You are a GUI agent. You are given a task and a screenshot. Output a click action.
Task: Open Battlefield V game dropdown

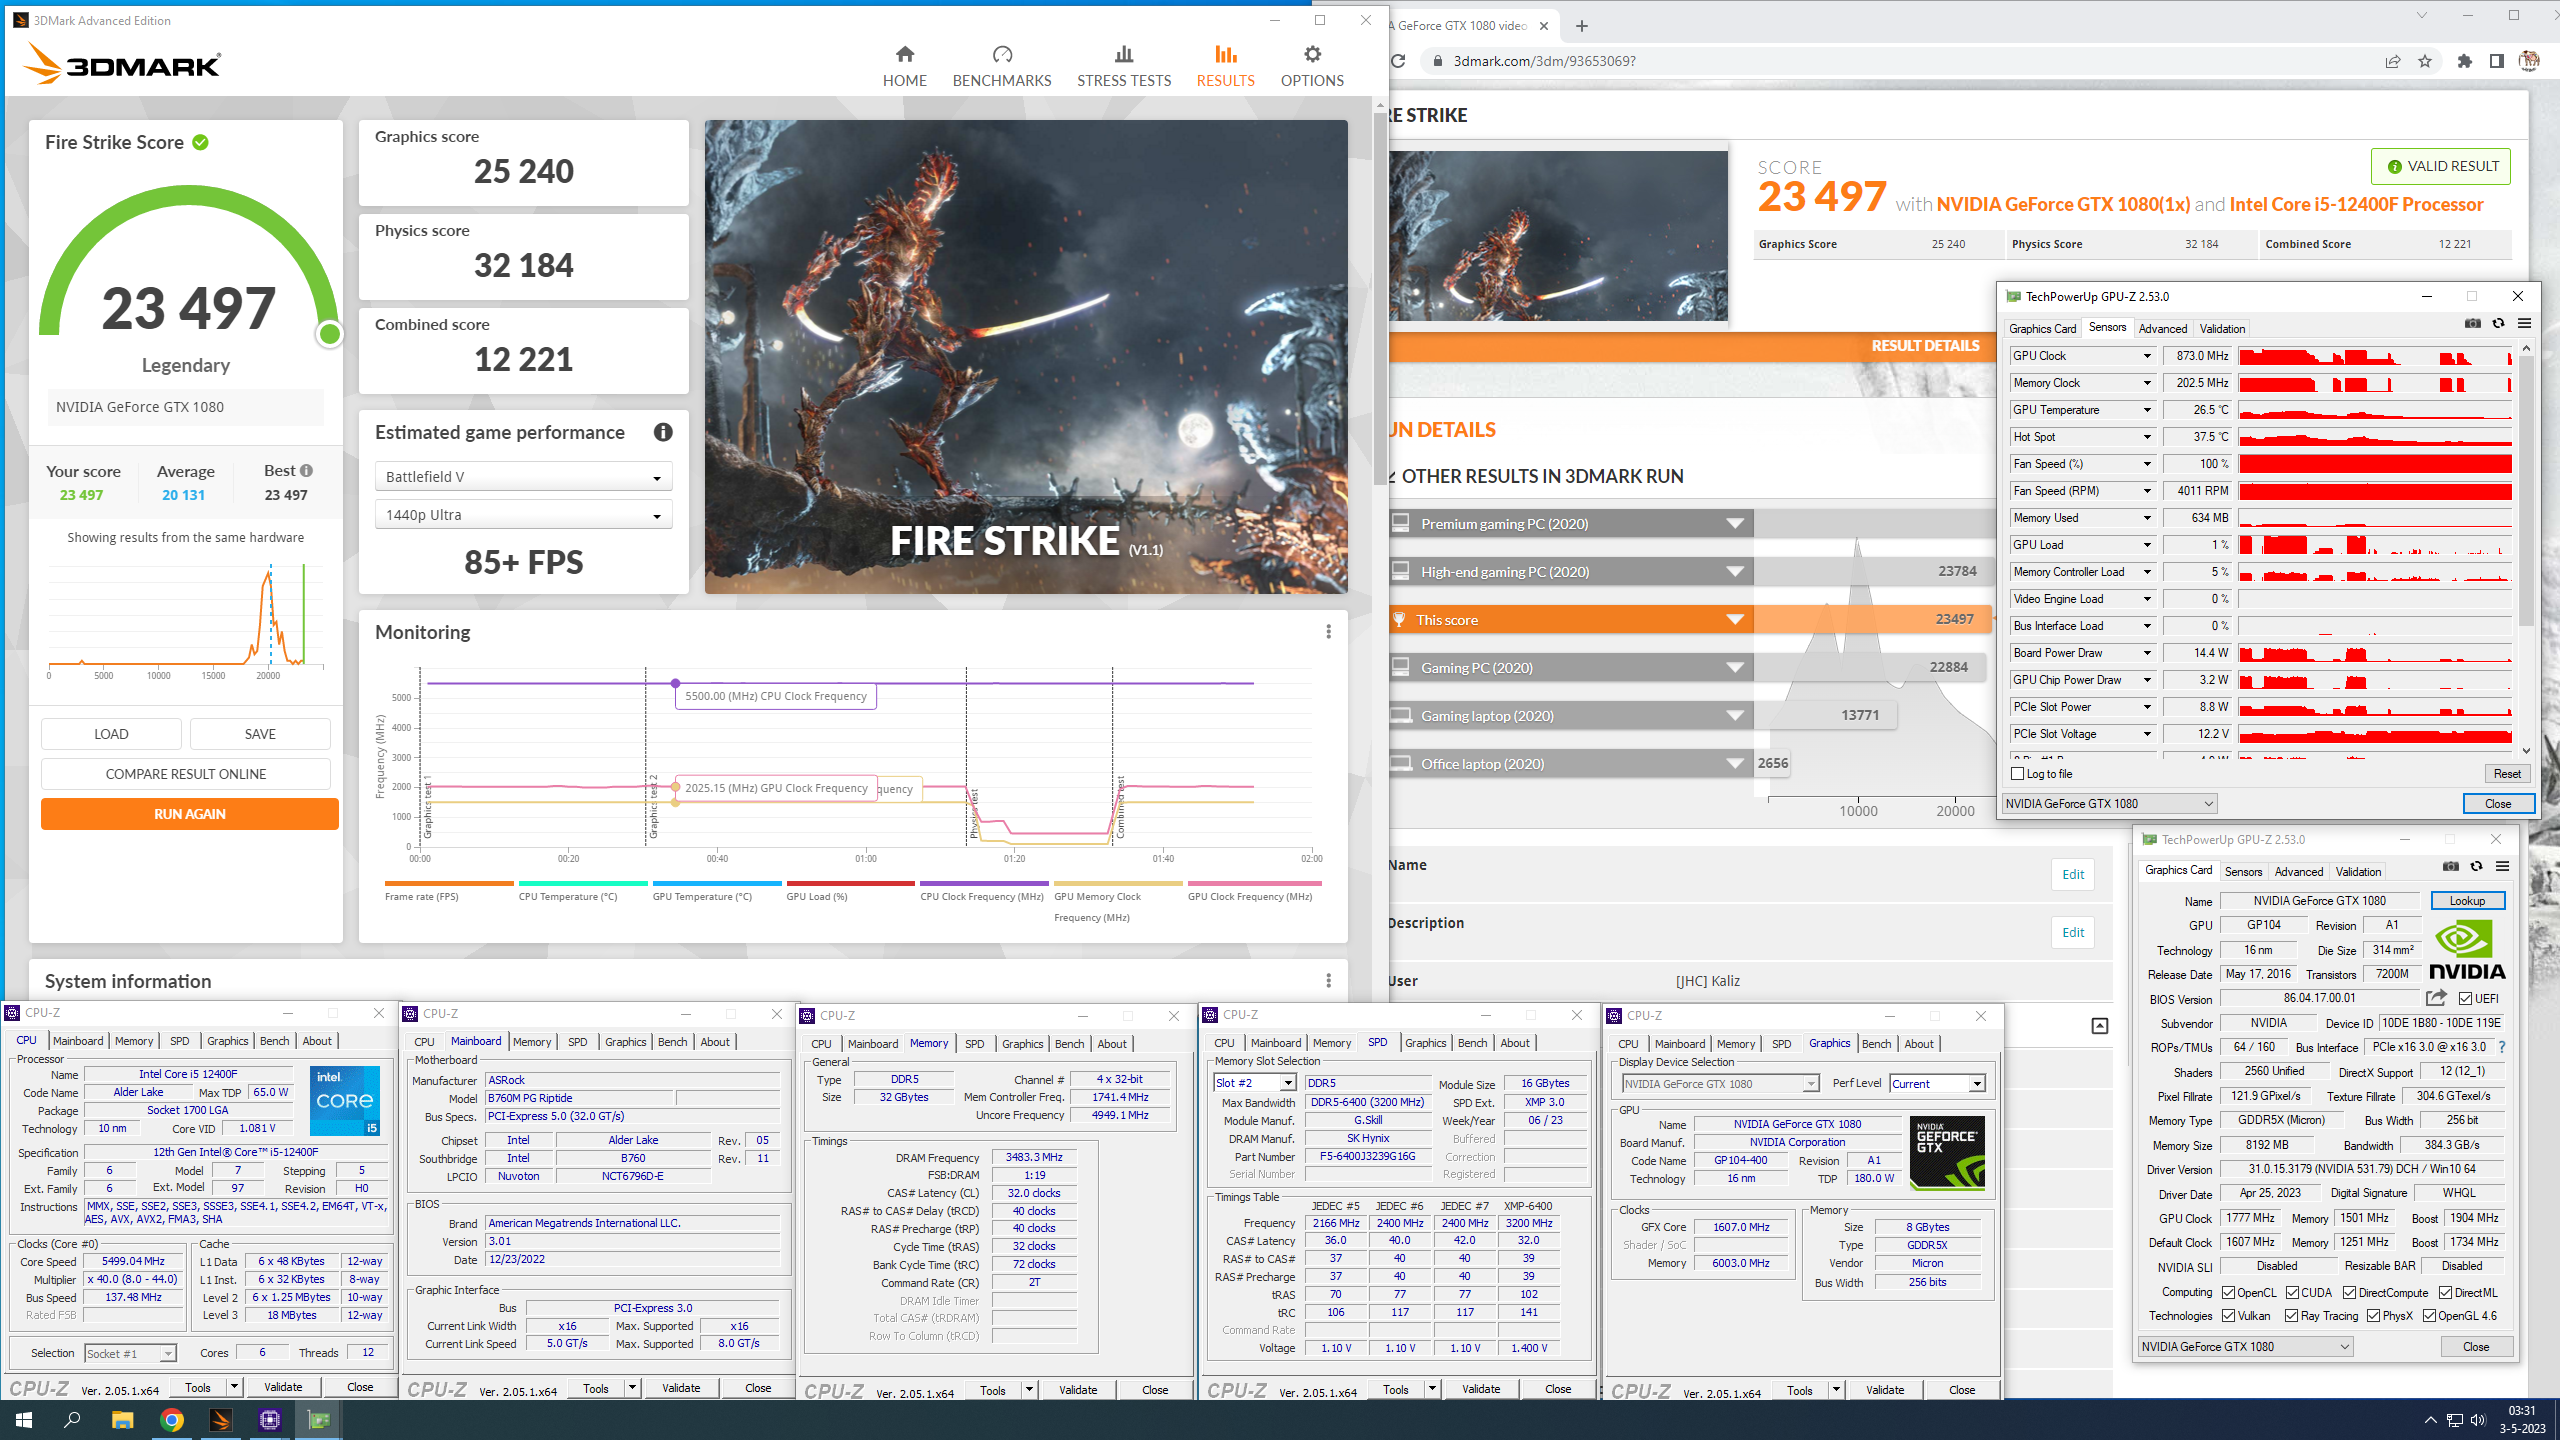point(523,477)
